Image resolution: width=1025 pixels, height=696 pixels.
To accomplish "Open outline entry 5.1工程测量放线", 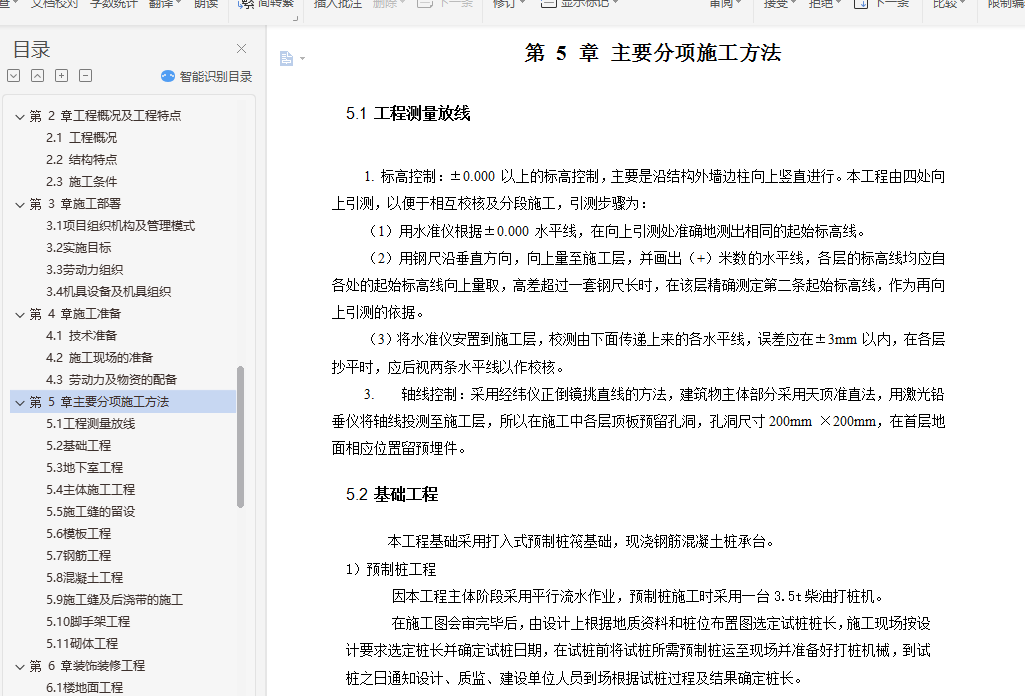I will coord(91,423).
